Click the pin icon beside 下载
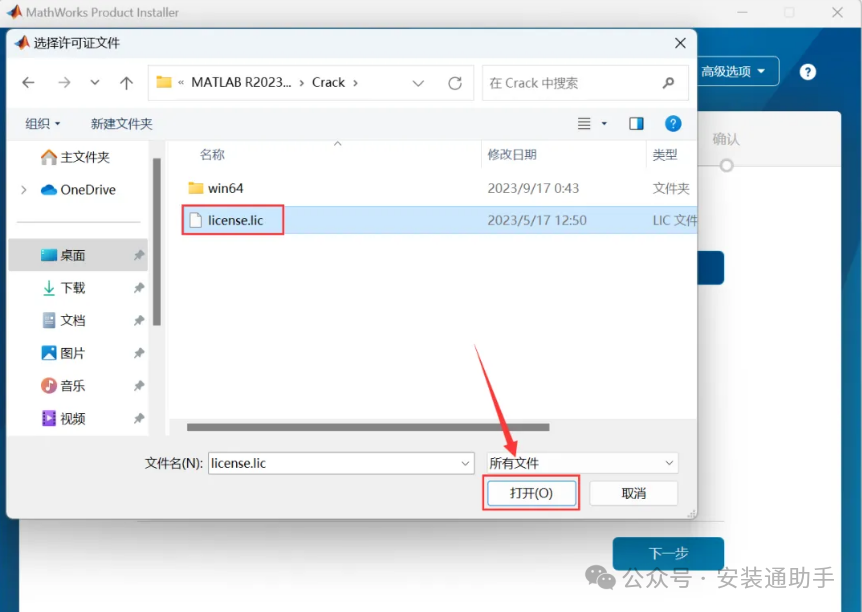This screenshot has height=612, width=862. 139,288
